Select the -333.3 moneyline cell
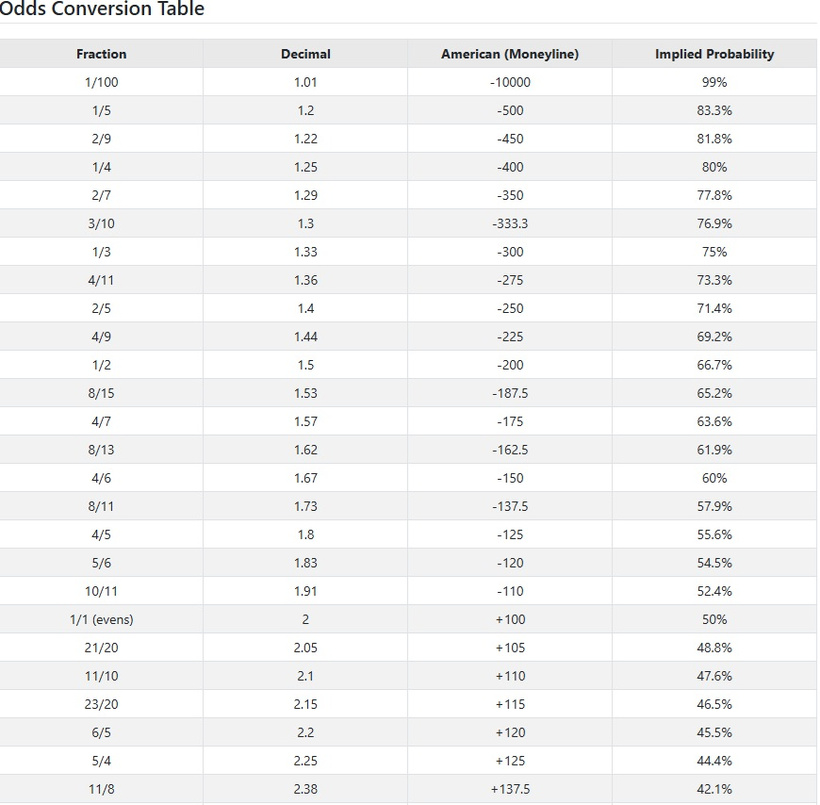This screenshot has width=820, height=805. 510,223
